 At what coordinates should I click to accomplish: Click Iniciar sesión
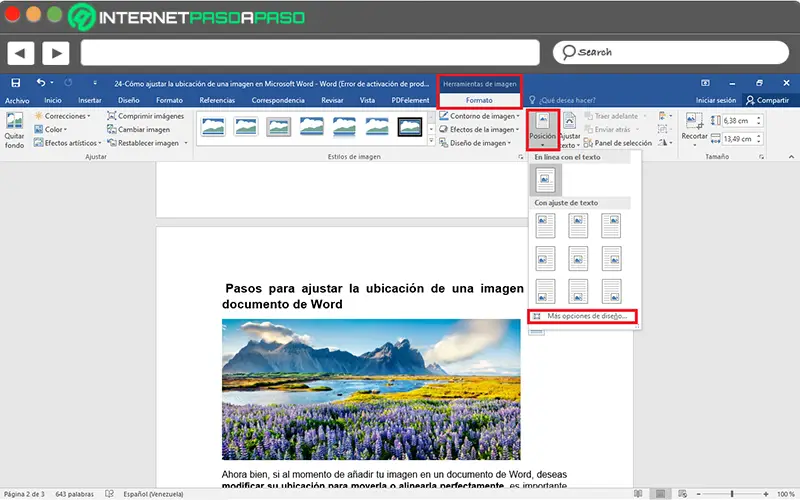716,101
